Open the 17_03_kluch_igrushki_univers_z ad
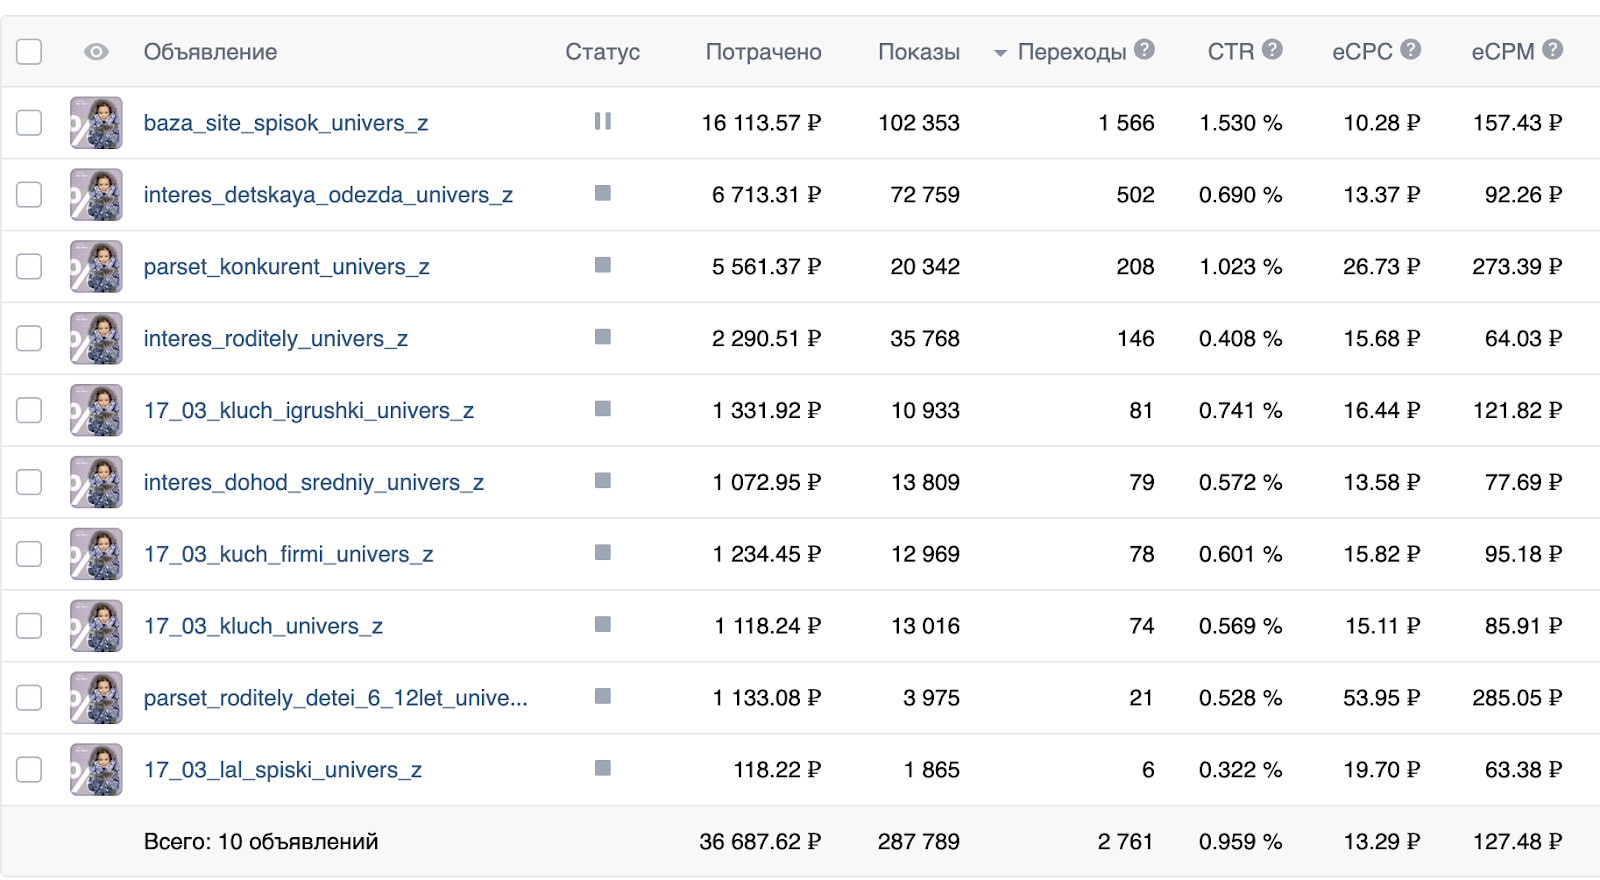1600x880 pixels. tap(309, 411)
